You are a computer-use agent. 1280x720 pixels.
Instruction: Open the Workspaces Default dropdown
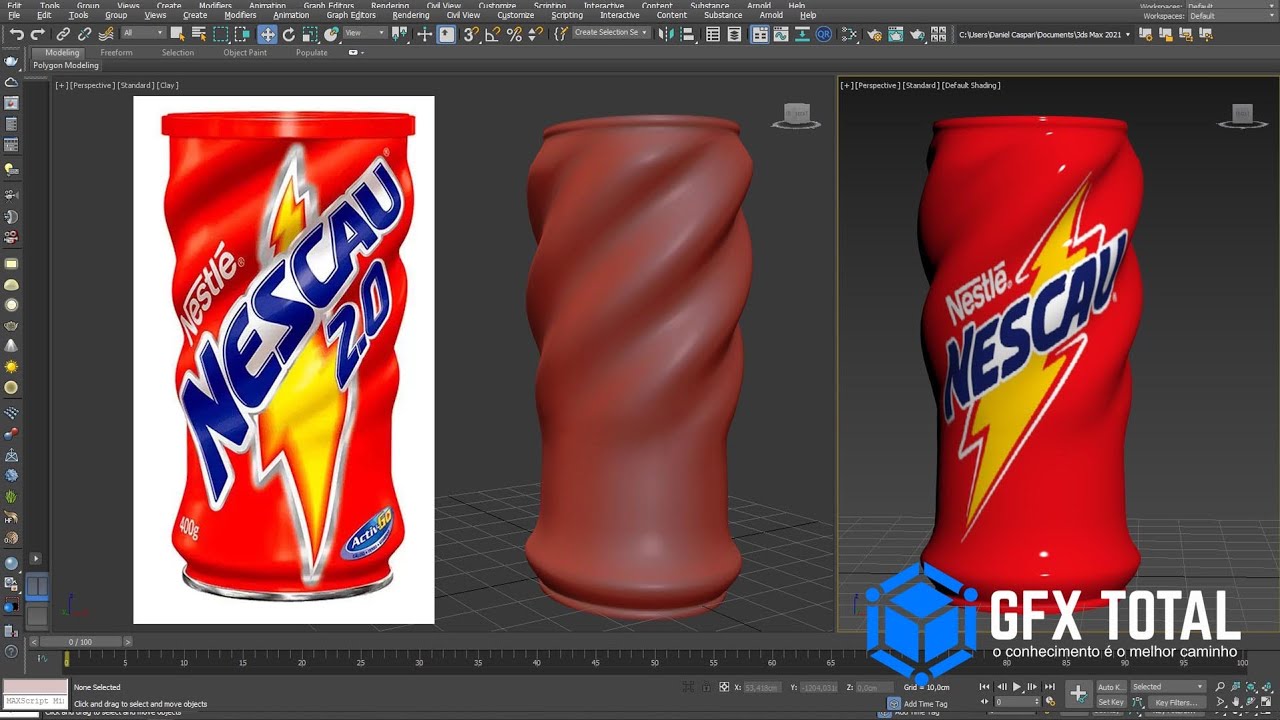1230,16
